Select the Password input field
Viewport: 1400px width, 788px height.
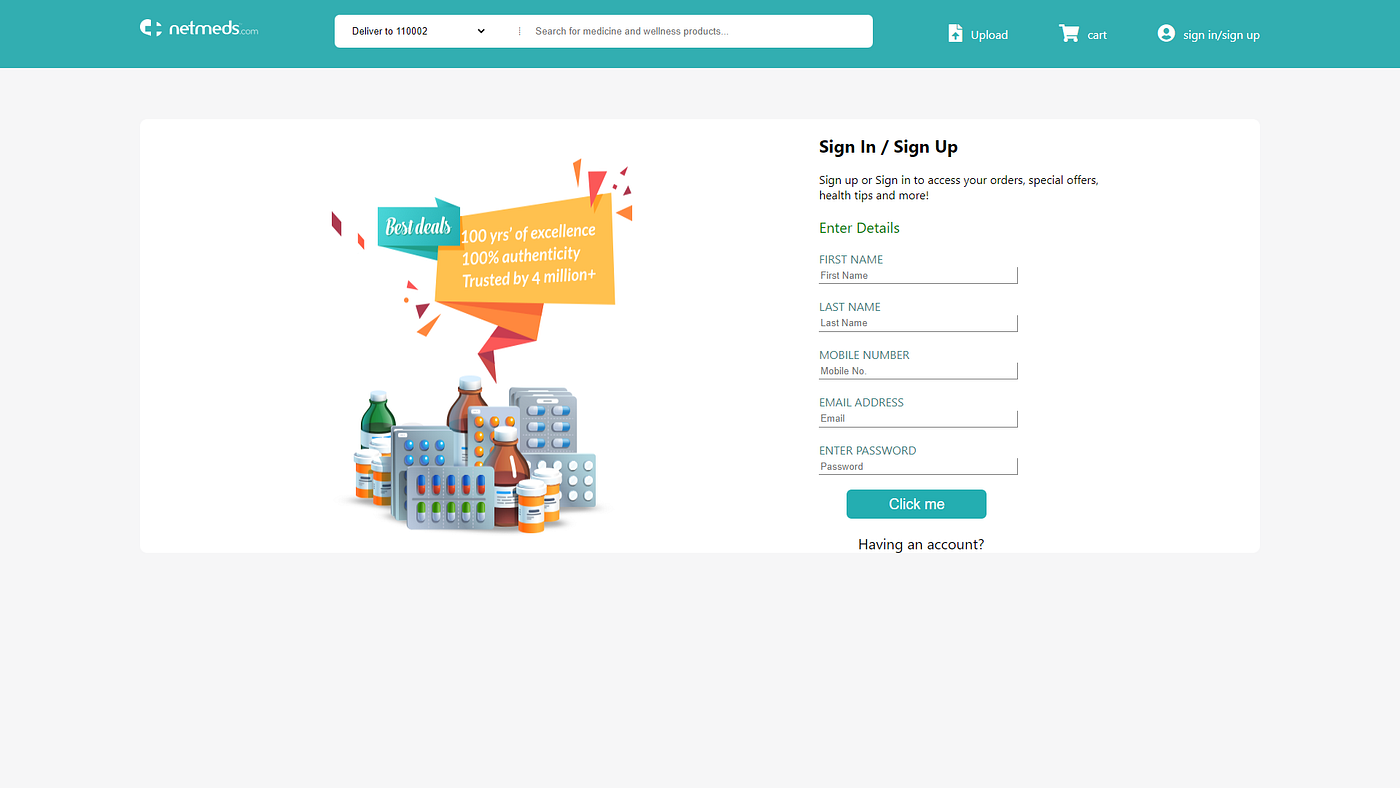pyautogui.click(x=918, y=466)
